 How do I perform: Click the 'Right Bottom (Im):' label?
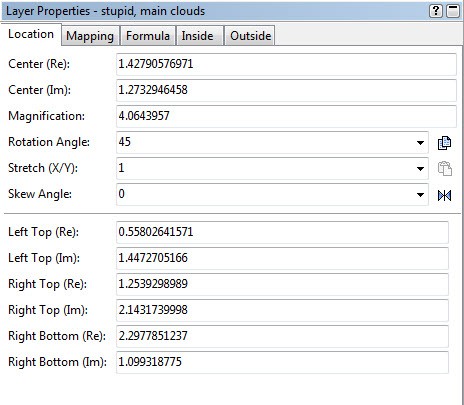[57, 362]
